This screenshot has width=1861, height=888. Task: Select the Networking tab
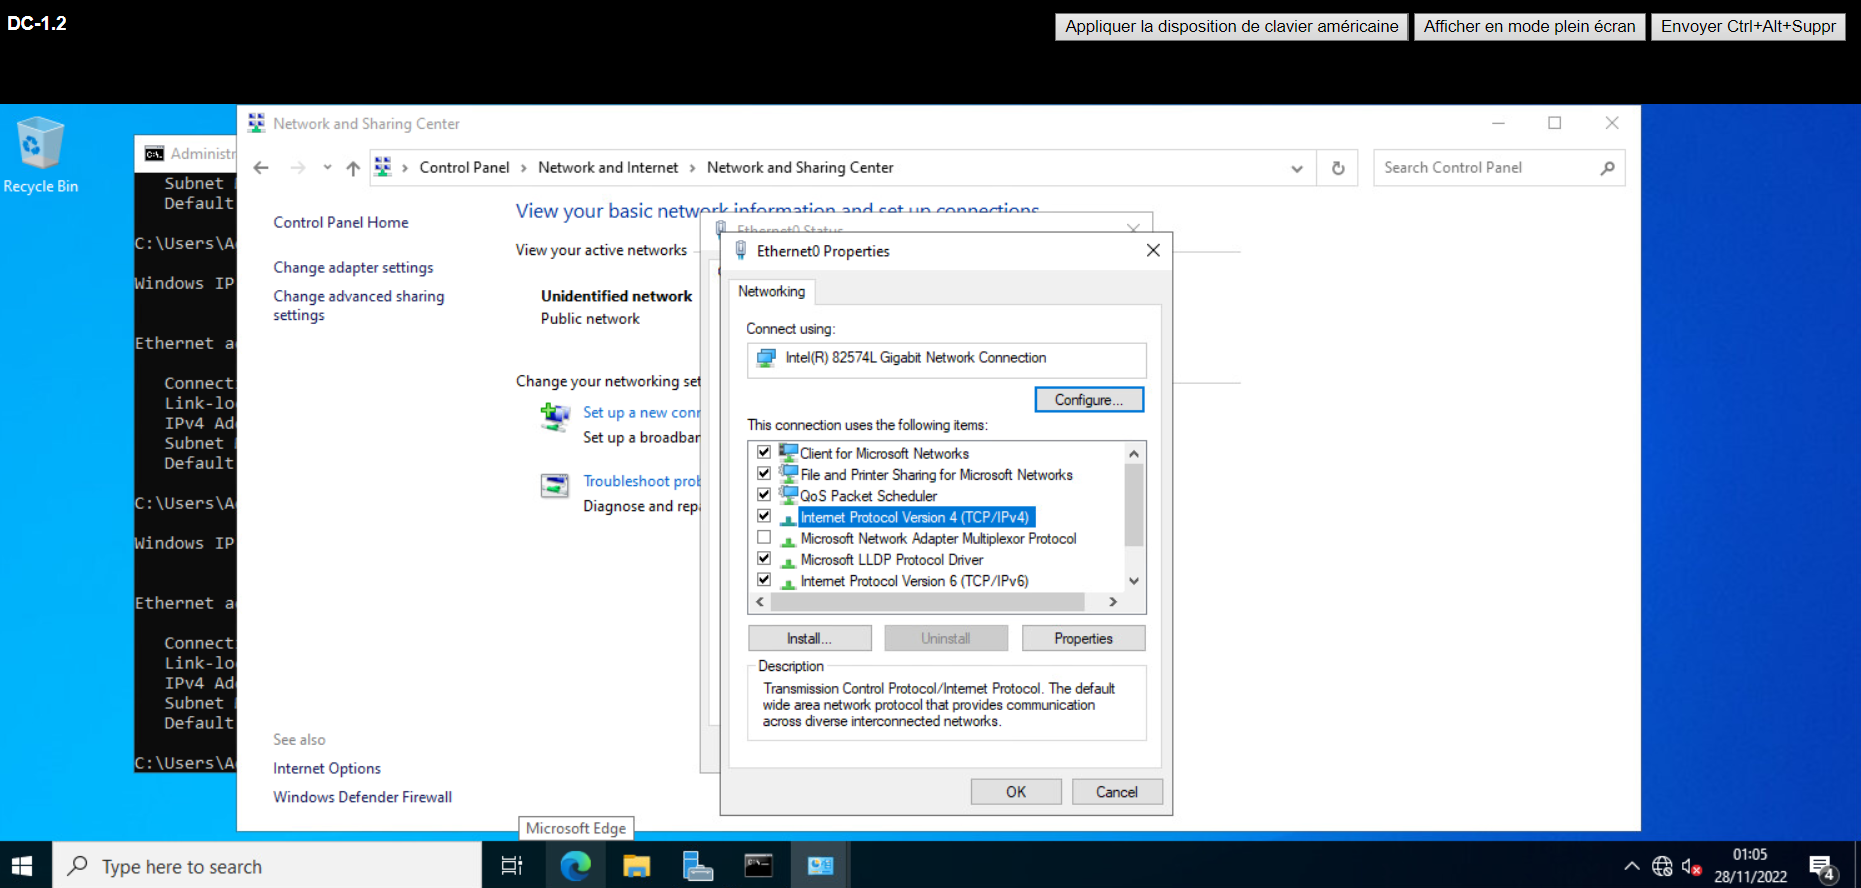pos(771,291)
